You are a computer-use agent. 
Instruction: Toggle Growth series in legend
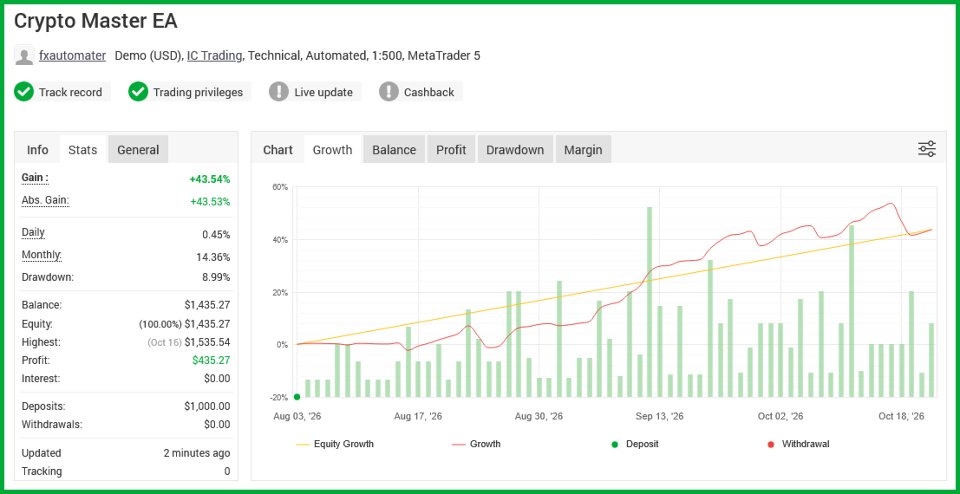(476, 444)
